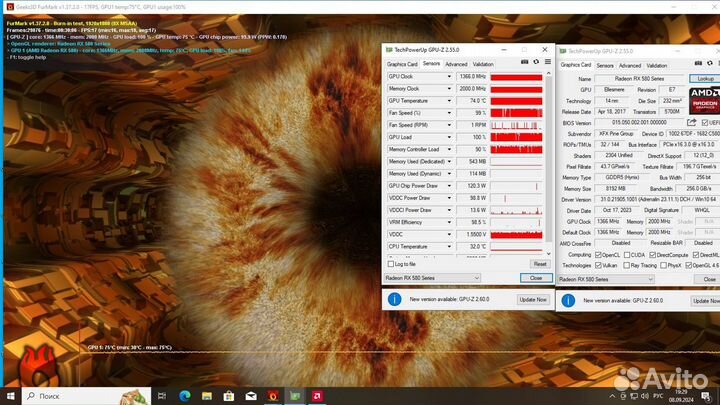720x405 pixels.
Task: Click the FurMark flame logo
Action: click(38, 365)
